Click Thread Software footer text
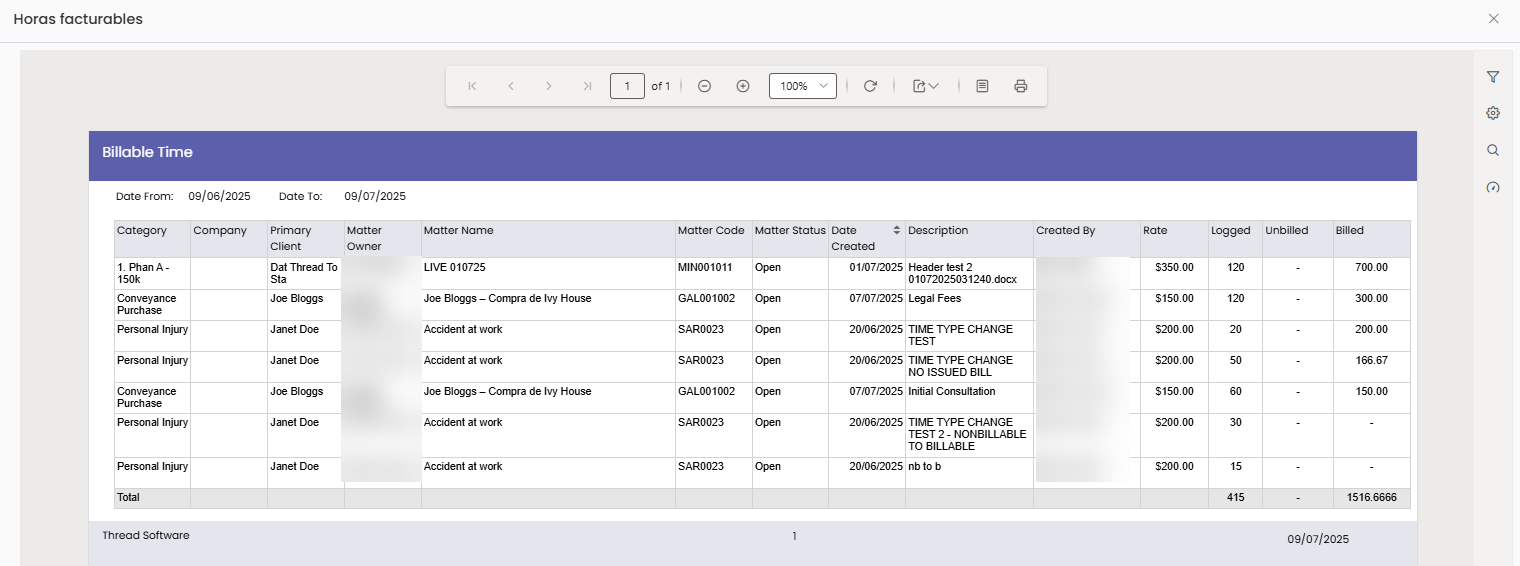1520x566 pixels. point(146,536)
